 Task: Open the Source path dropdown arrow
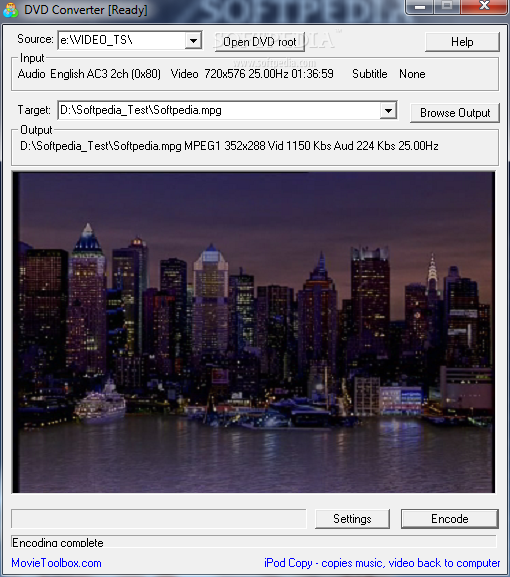(193, 40)
